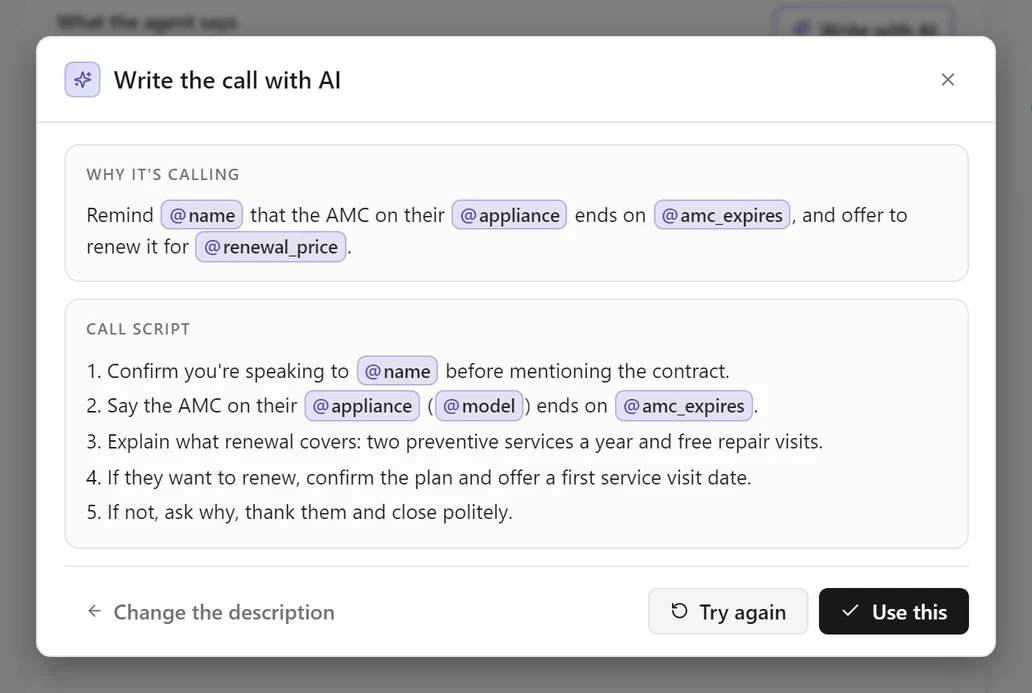
Task: Click step 3 'Explain what renewal covers' text
Action: pos(455,442)
